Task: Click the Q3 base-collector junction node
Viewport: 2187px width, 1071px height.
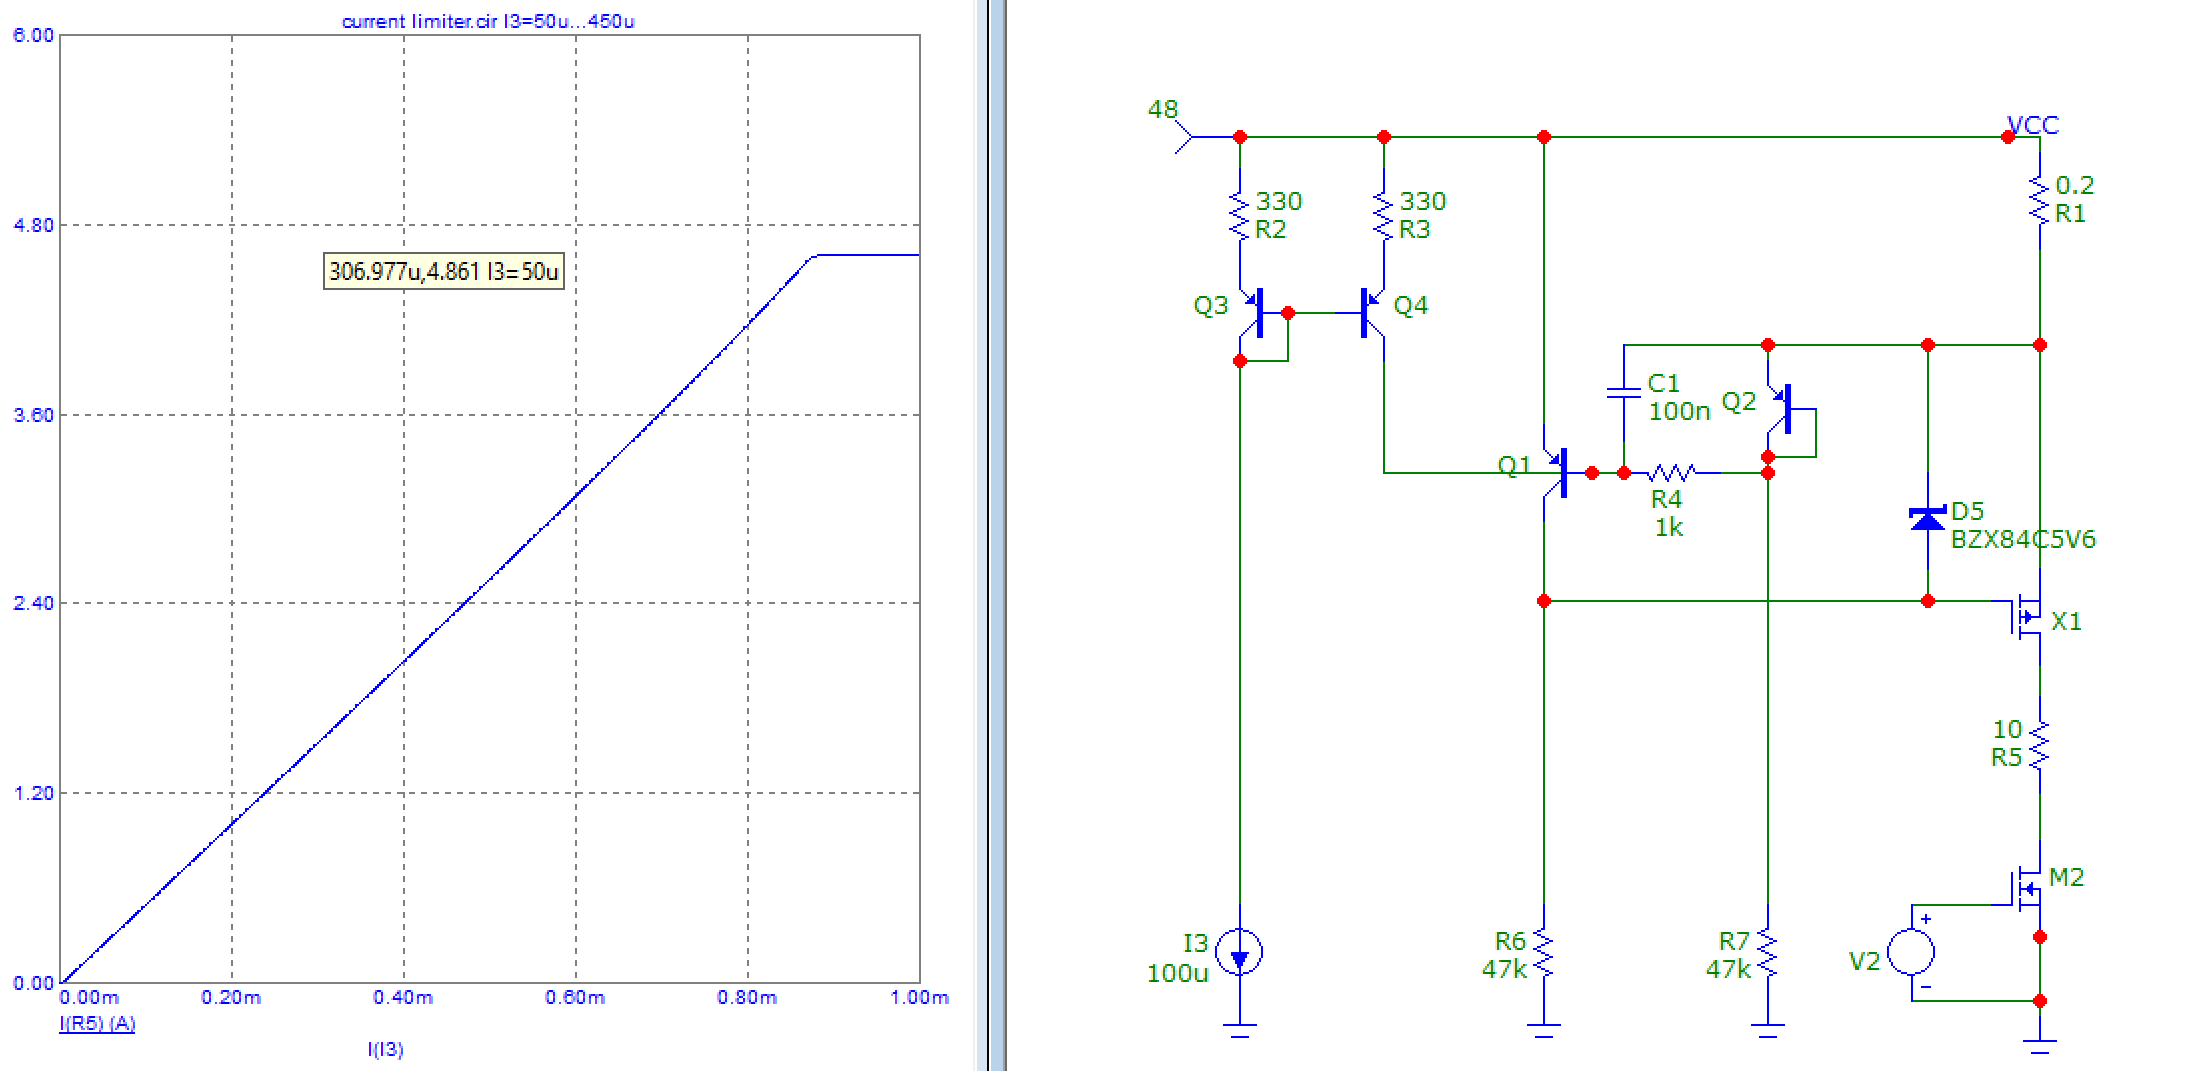Action: (x=1288, y=313)
